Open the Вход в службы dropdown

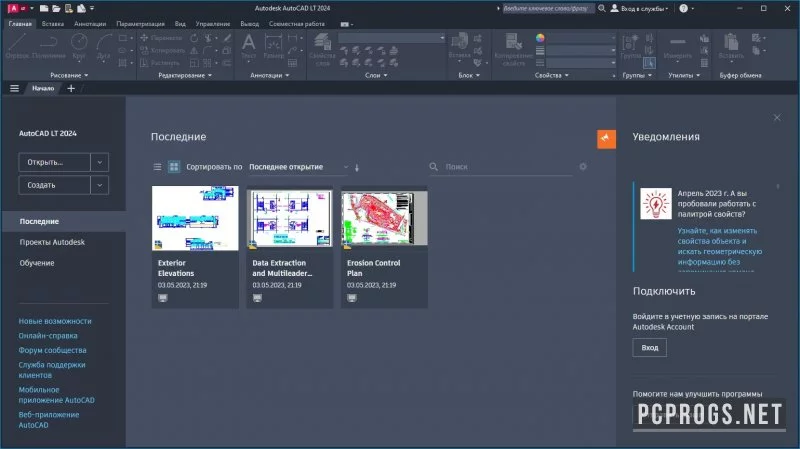coord(639,8)
